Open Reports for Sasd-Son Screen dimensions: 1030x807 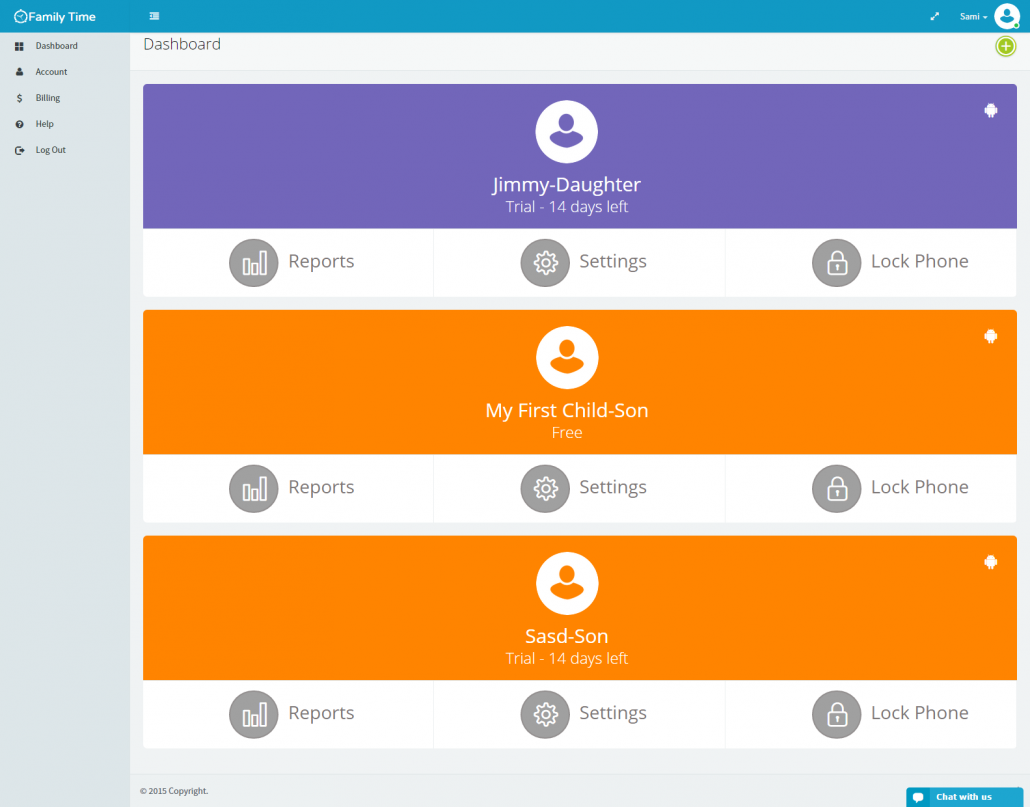click(254, 715)
